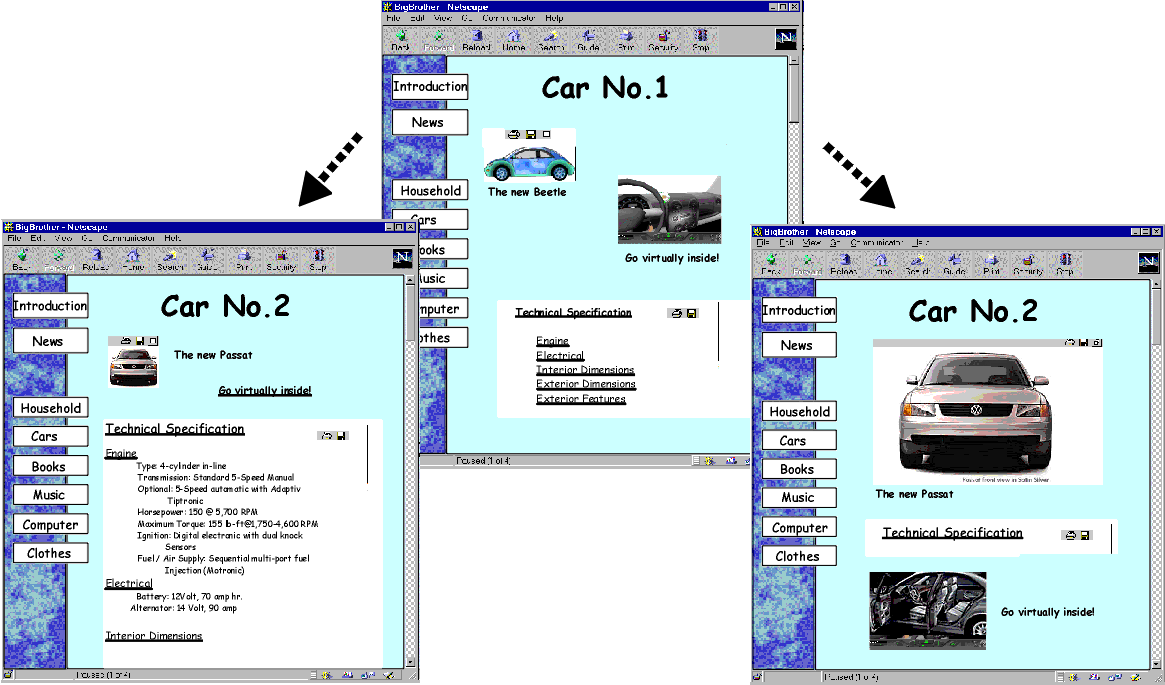Select Music in the large Passat photo window sidebar
This screenshot has width=1165, height=685.
click(799, 498)
